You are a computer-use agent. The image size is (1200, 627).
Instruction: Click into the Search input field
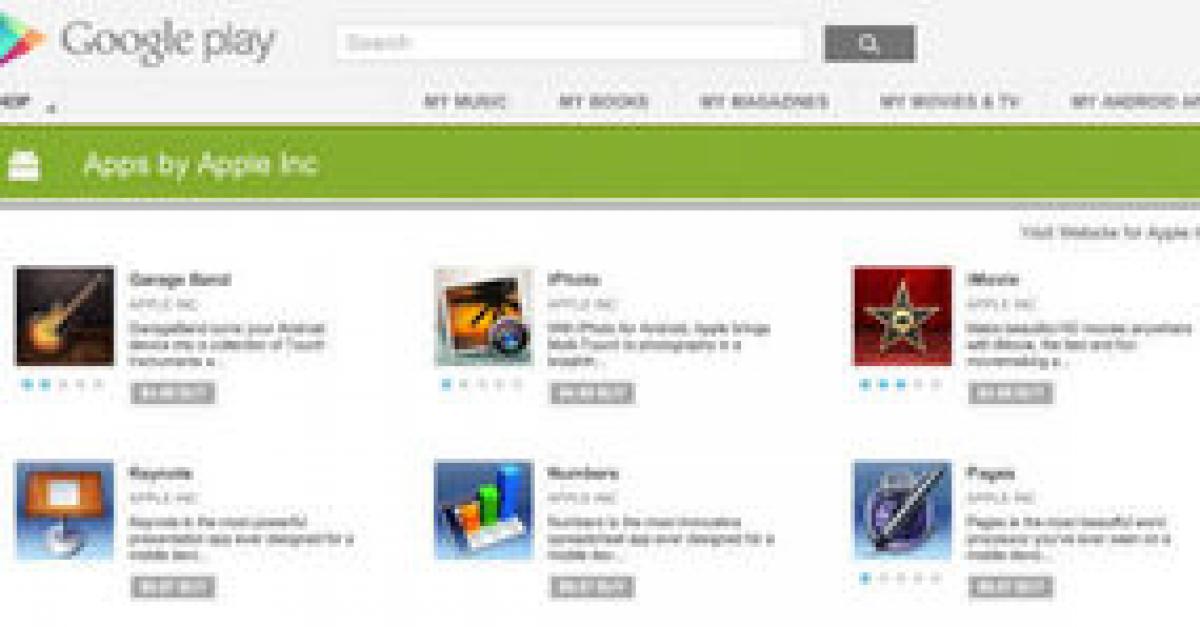click(x=570, y=43)
